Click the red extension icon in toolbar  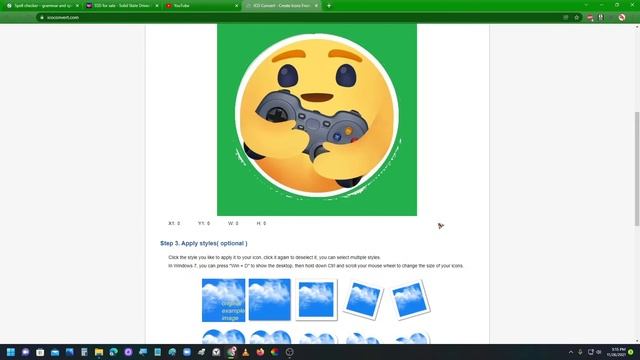590,18
